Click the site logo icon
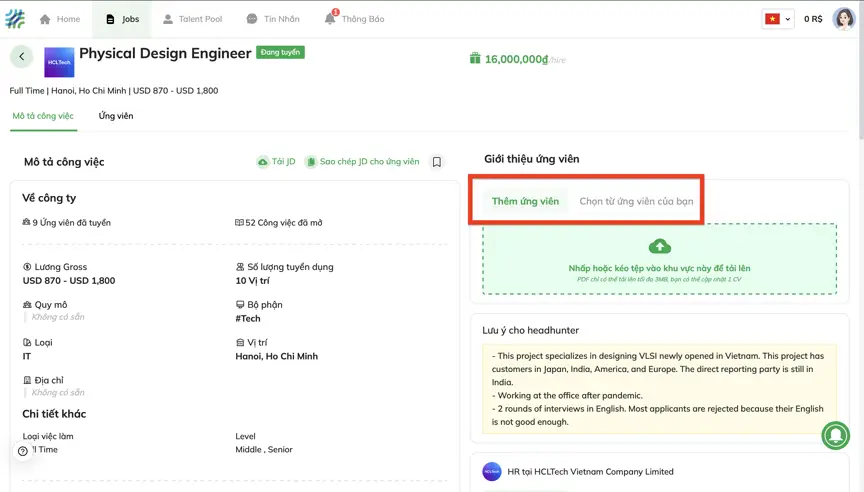Screen dimensions: 864x492 click(x=13, y=19)
